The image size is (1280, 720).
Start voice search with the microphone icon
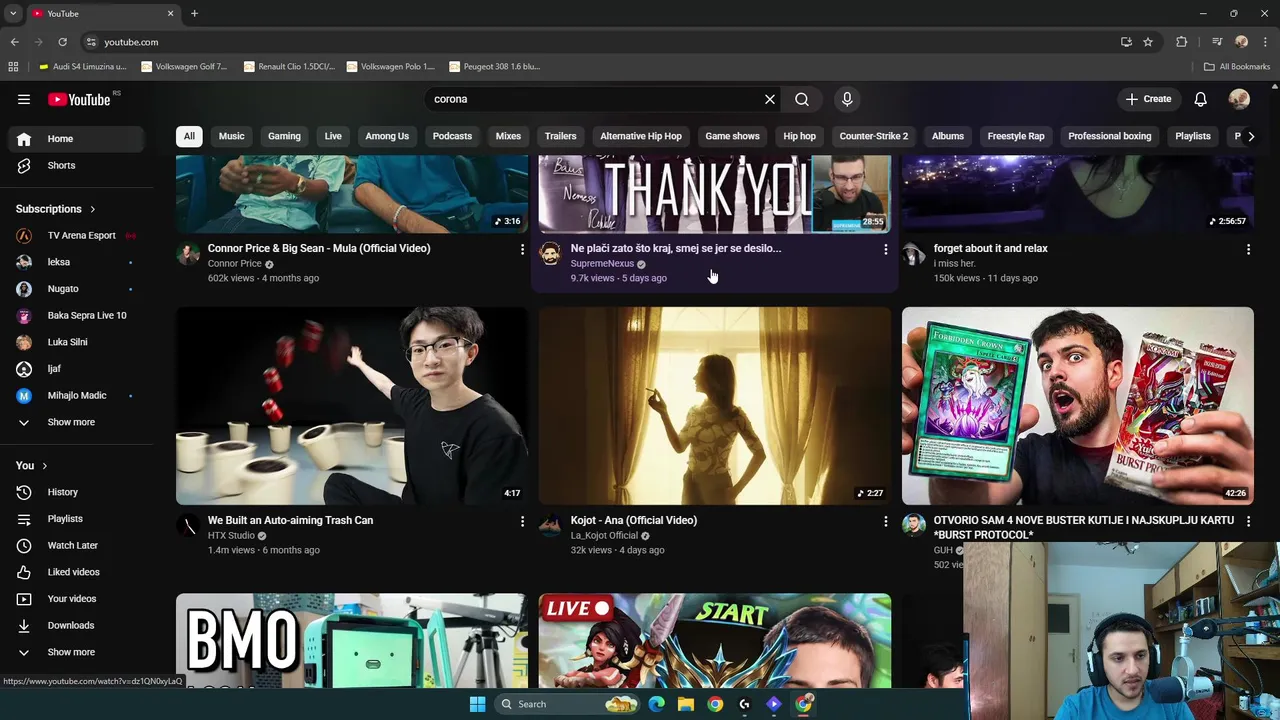point(847,99)
